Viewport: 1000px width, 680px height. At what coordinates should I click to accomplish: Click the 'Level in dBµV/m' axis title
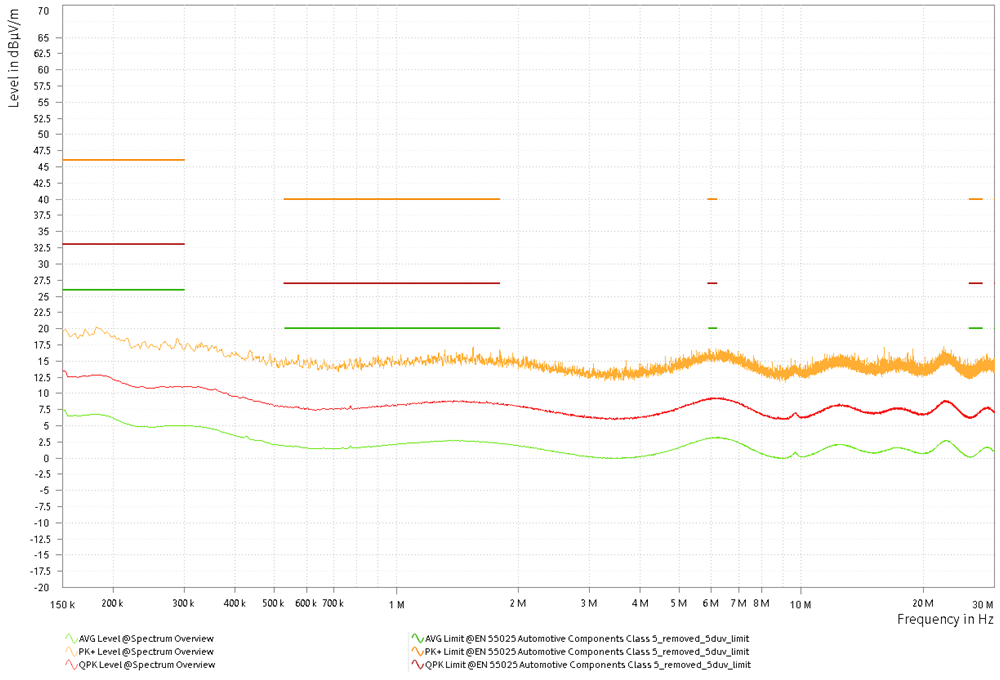[x=14, y=57]
